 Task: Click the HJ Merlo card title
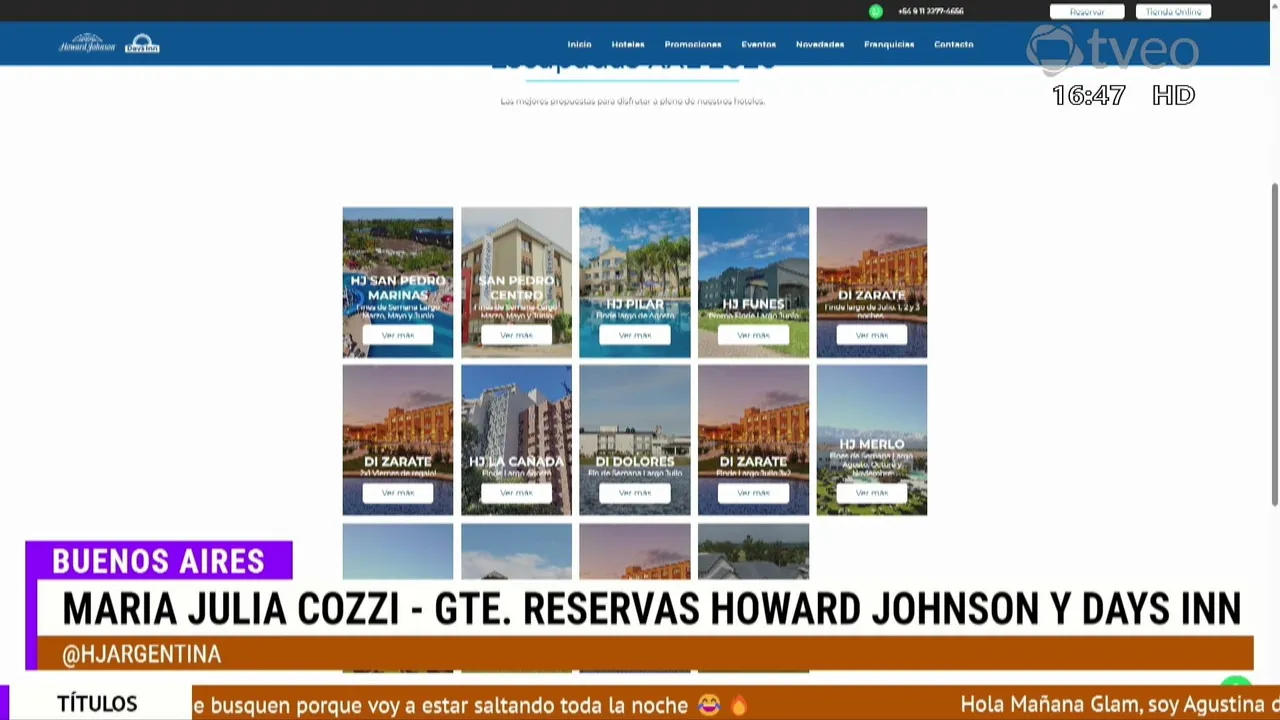click(872, 444)
